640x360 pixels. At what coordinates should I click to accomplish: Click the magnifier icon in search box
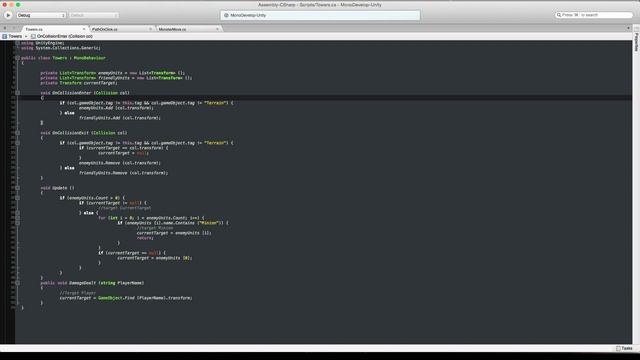559,15
